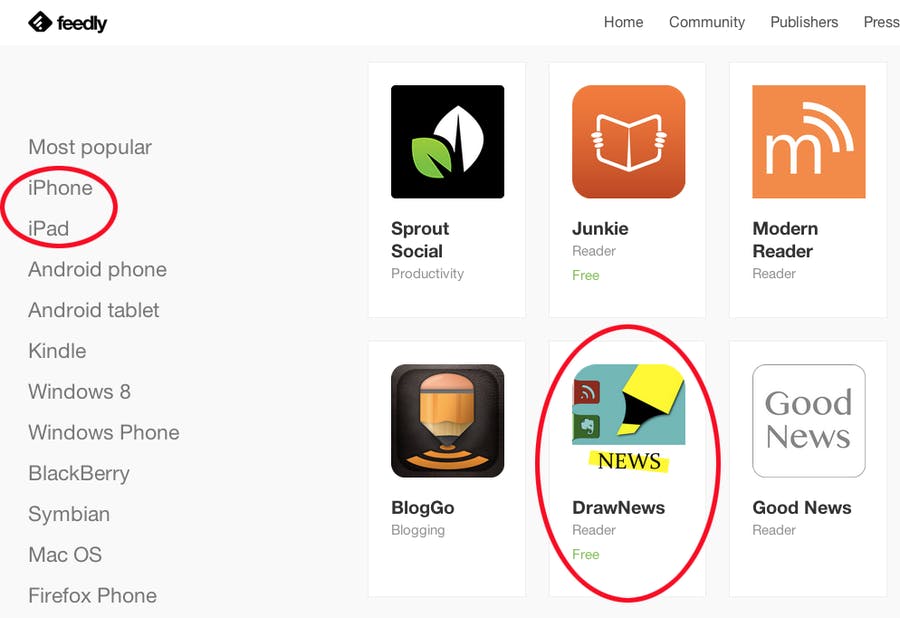Filter apps by iPad
Image resolution: width=900 pixels, height=618 pixels.
tap(49, 228)
